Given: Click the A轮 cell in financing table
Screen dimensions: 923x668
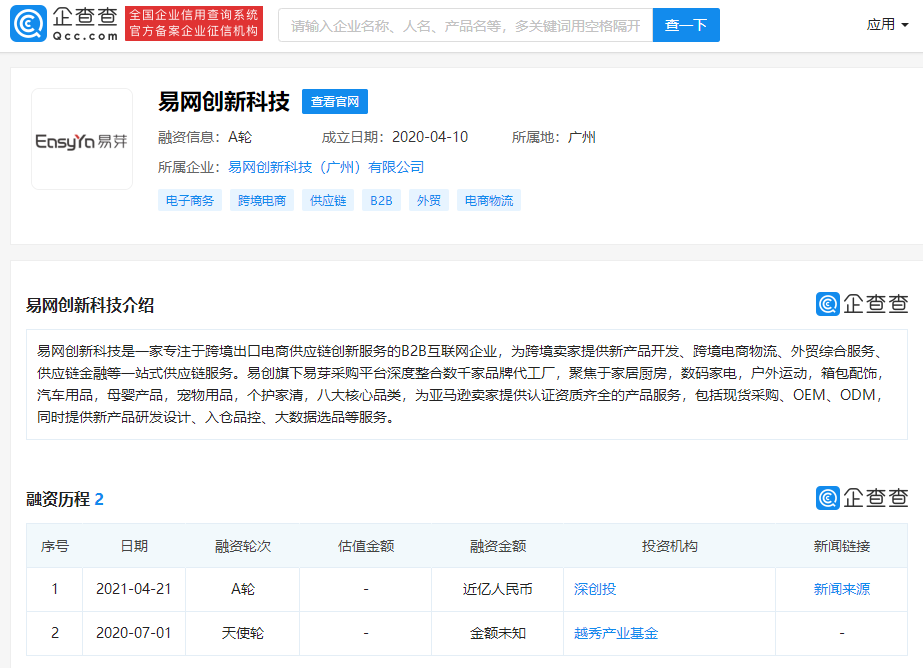Looking at the screenshot, I should (243, 589).
